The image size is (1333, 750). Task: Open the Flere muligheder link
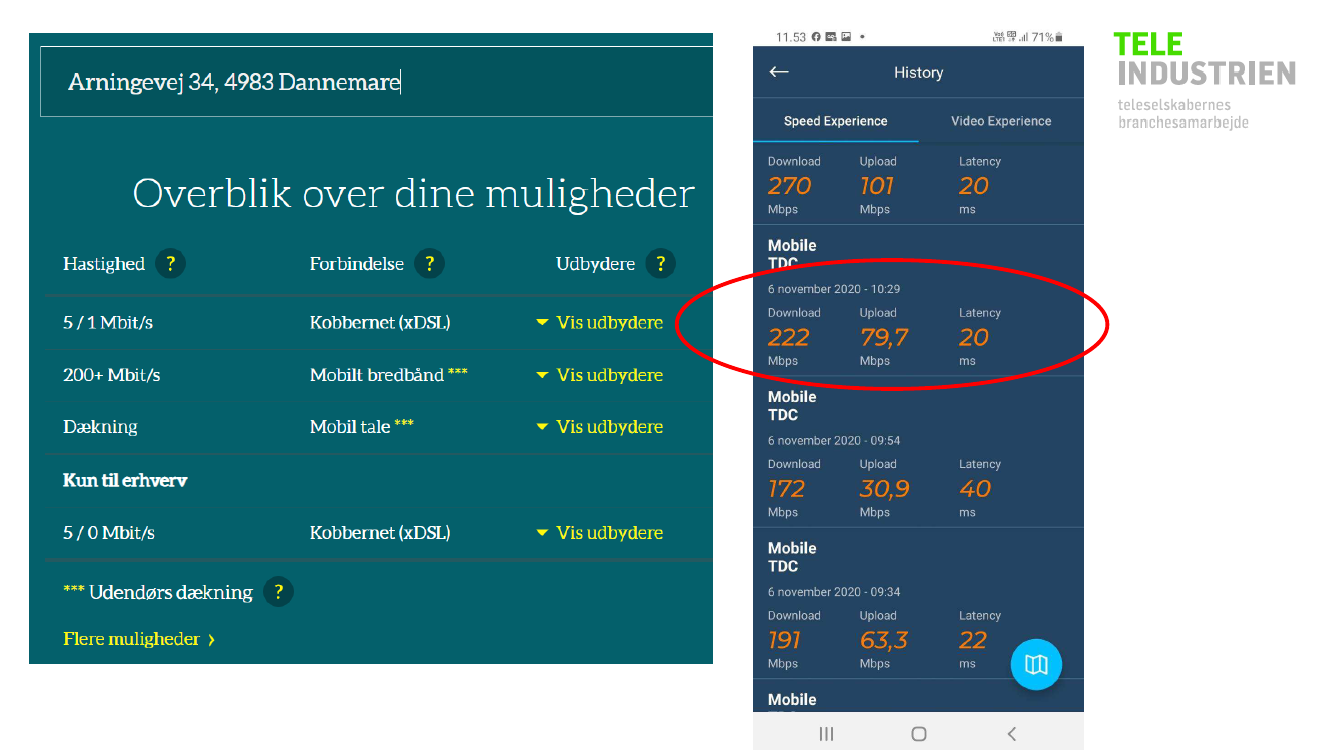(139, 639)
